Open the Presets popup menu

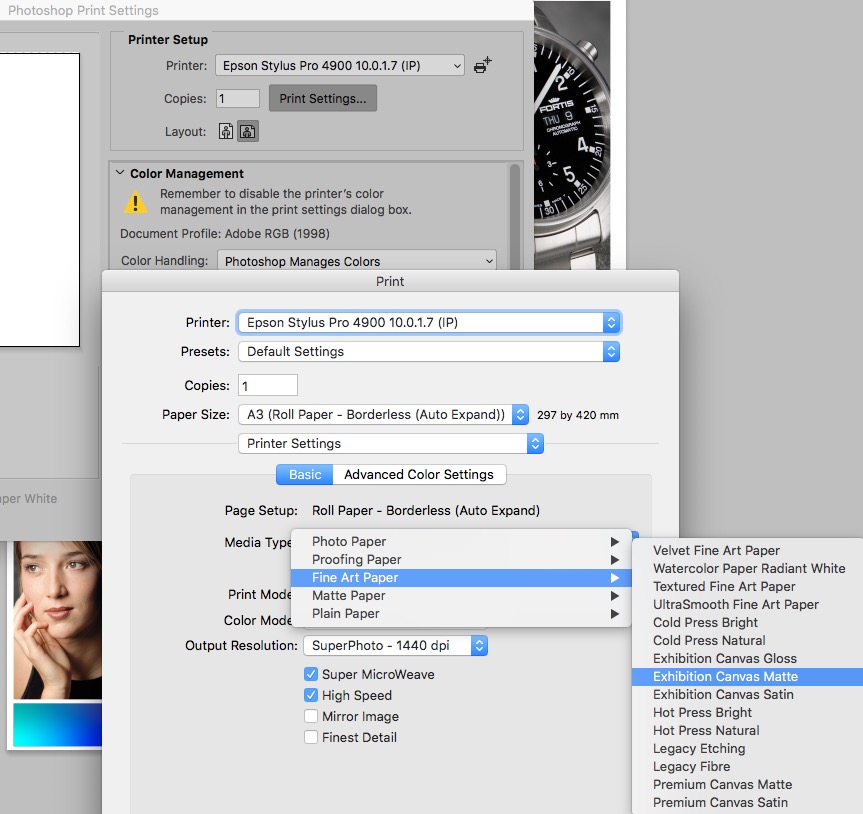[x=429, y=352]
